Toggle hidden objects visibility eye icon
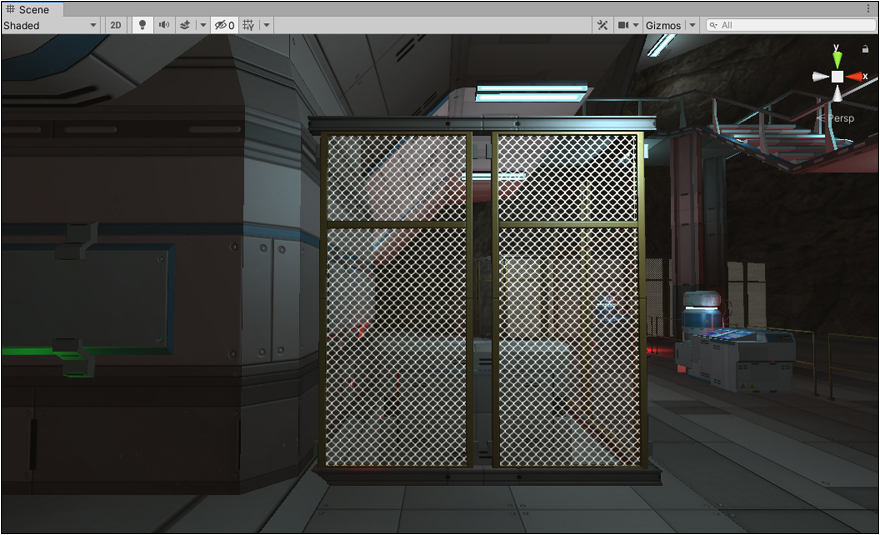Image resolution: width=880 pixels, height=535 pixels. [224, 25]
